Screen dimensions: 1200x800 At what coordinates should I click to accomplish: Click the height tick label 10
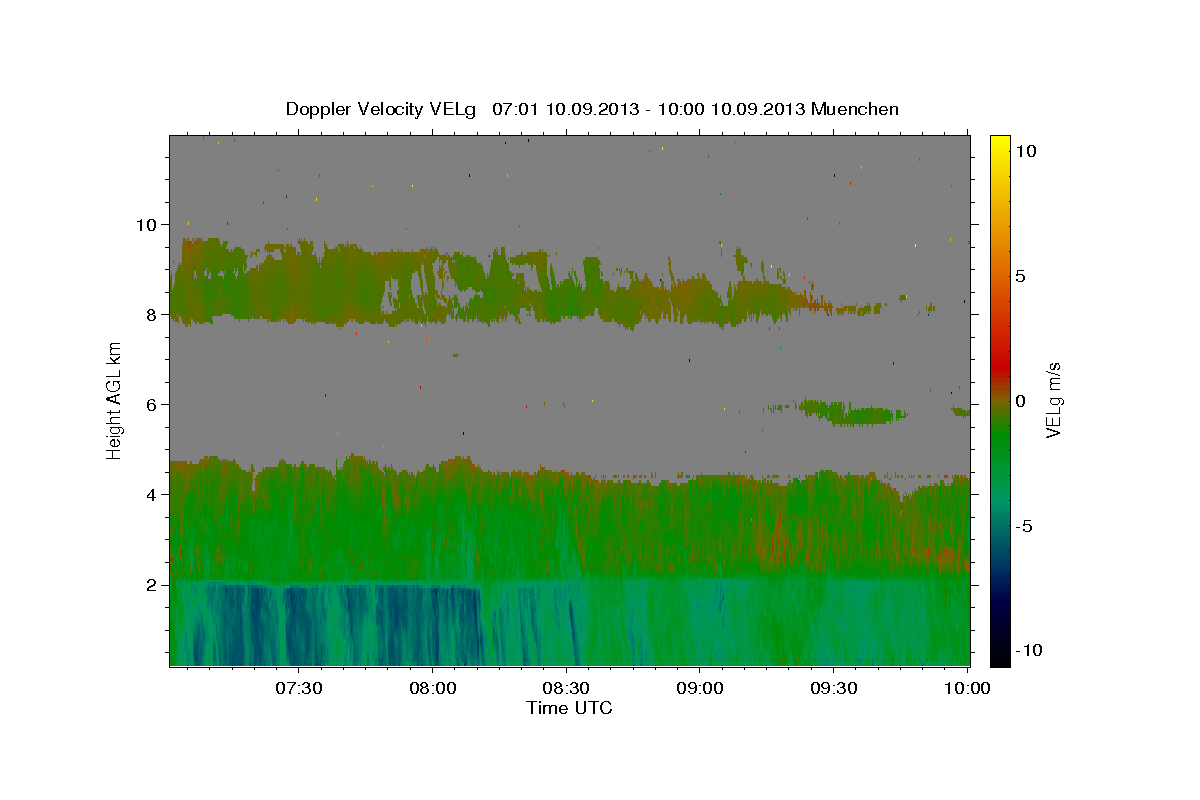click(148, 225)
